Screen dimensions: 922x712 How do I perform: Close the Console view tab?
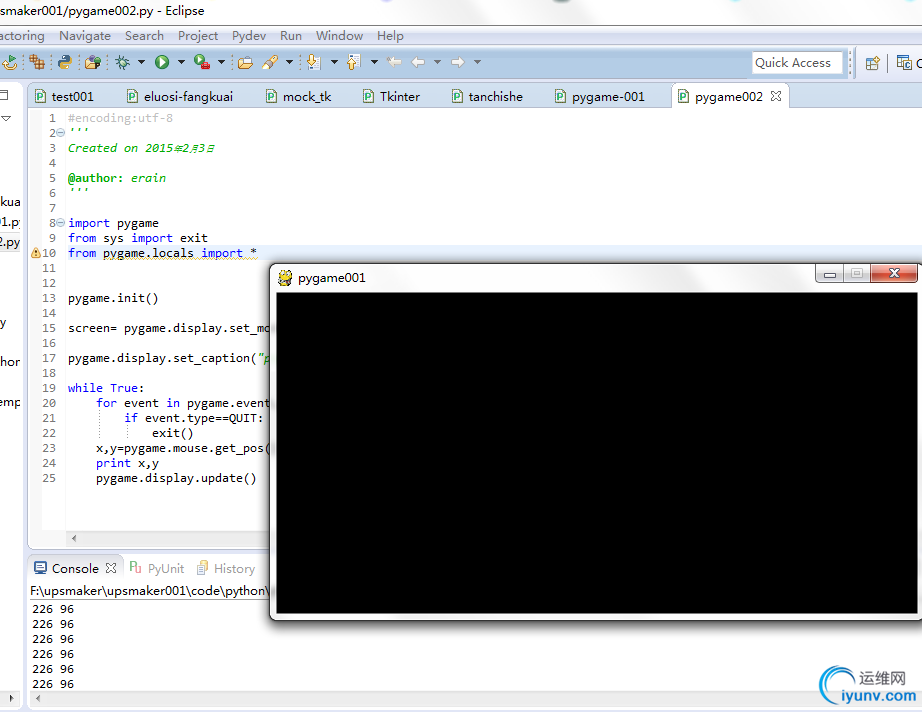coord(111,568)
